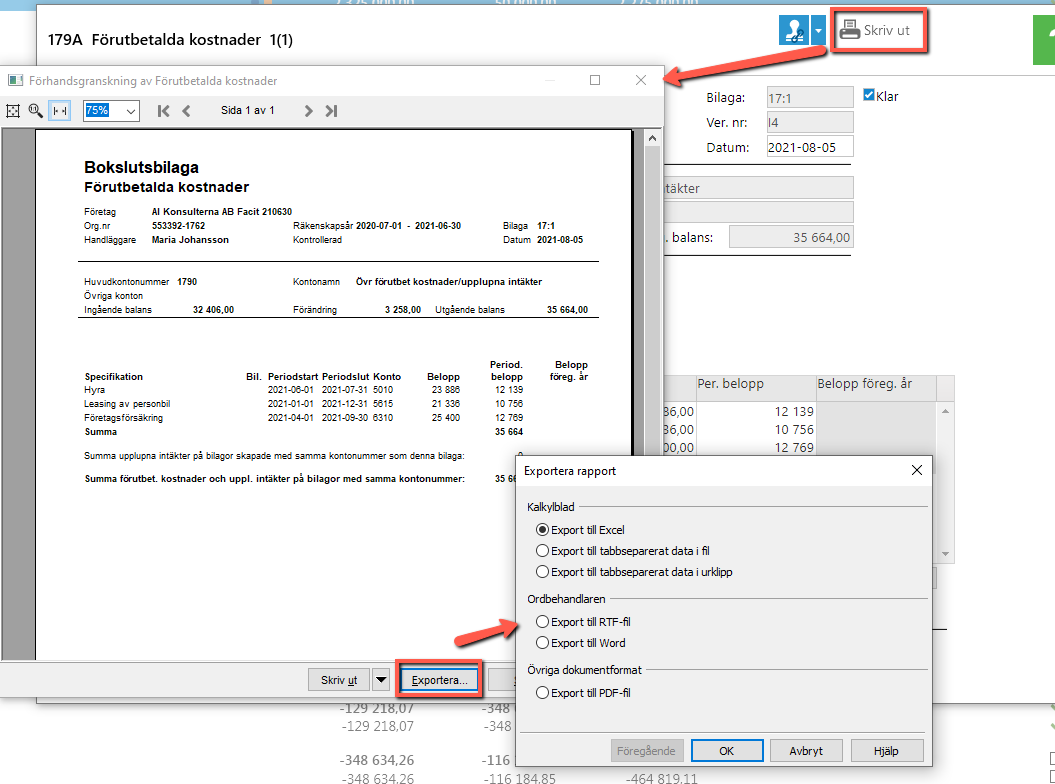This screenshot has height=784, width=1055.
Task: Click Avbryt in the Exportera rapport dialog
Action: click(x=806, y=750)
